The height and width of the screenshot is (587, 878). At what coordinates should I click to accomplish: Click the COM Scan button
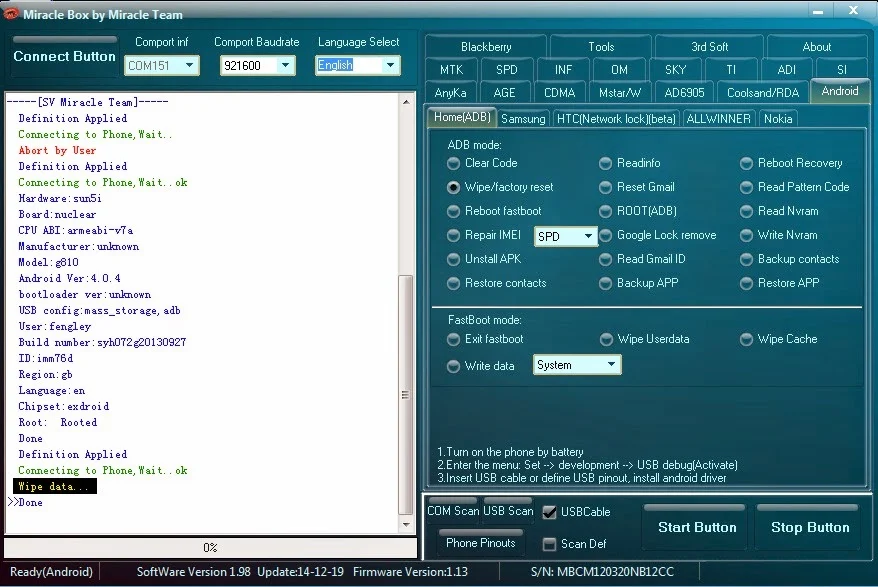(x=453, y=510)
